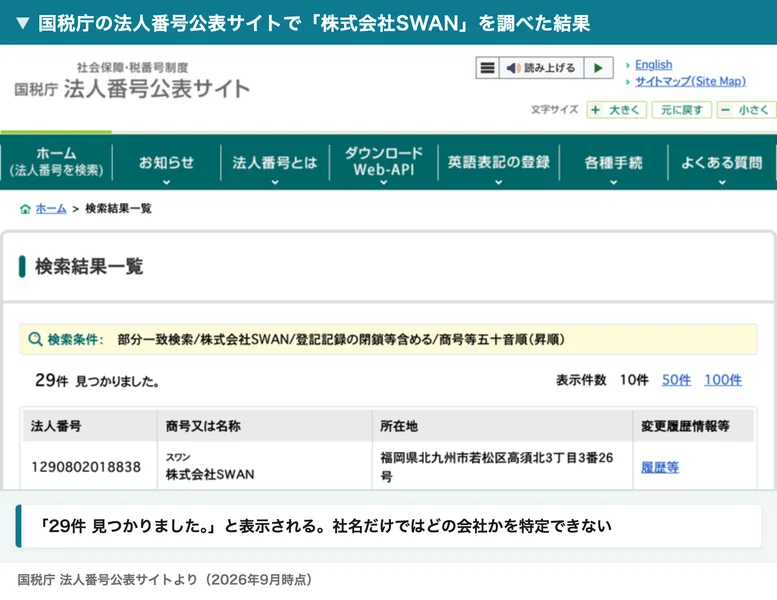
Task: Increase text size with 大きく button
Action: pyautogui.click(x=616, y=109)
